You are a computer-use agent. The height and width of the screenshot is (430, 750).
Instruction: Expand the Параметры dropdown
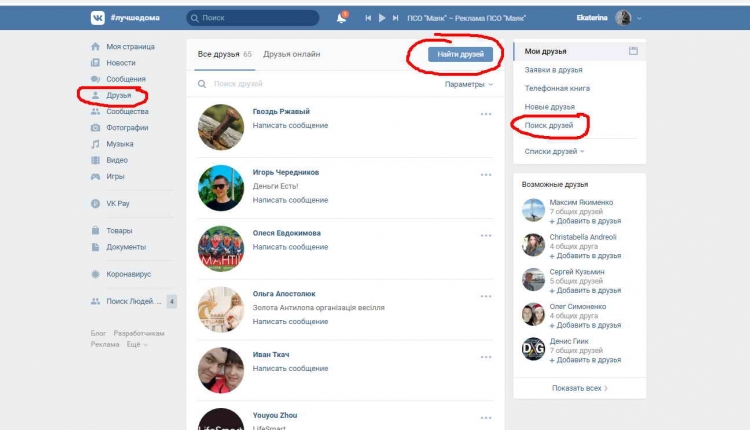click(468, 84)
